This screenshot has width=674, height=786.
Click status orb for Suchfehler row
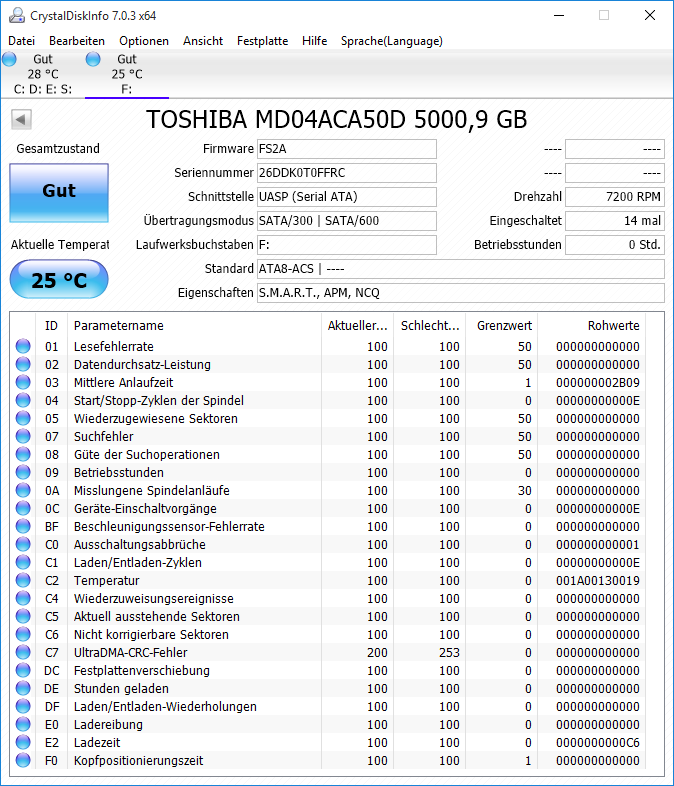tap(23, 437)
